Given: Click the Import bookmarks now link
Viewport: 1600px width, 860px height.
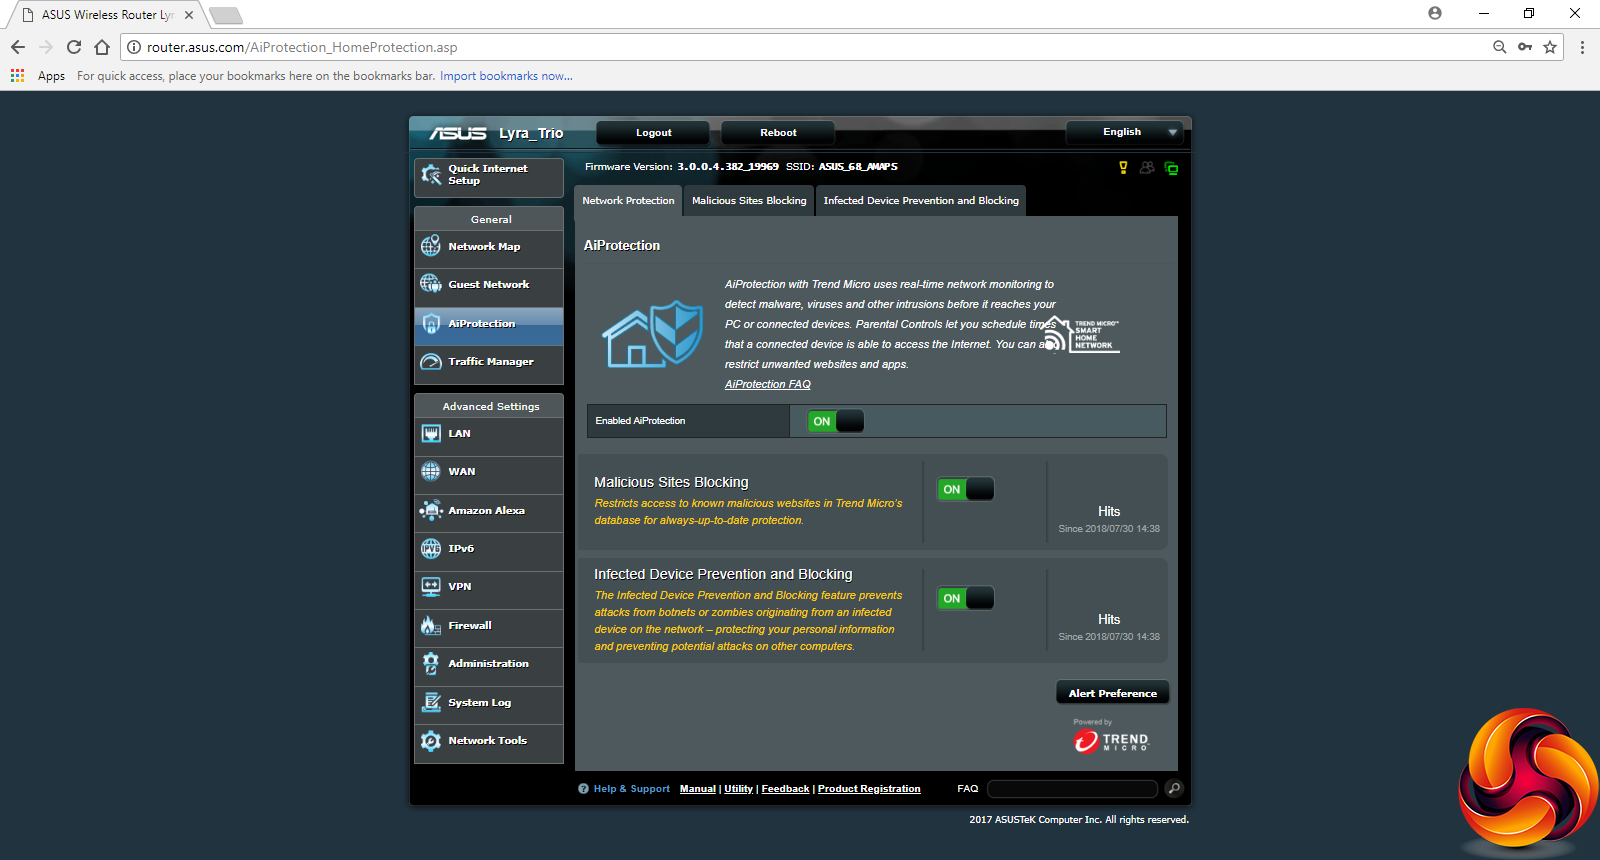Looking at the screenshot, I should (x=506, y=76).
